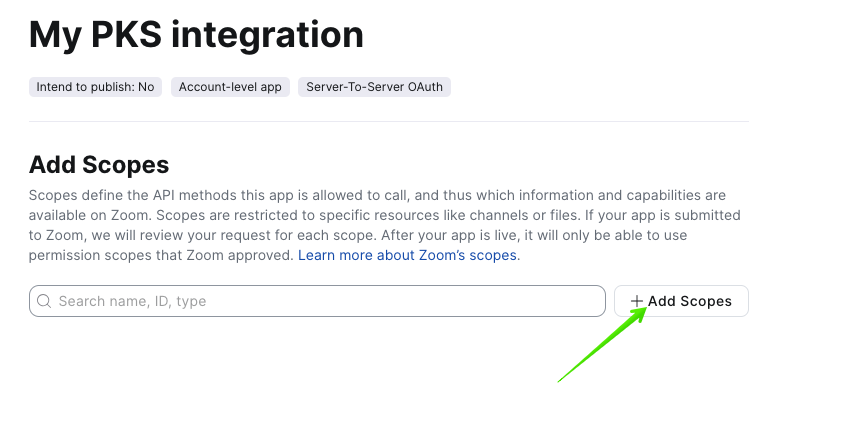Select the Server-To-Server OAuth tag
The height and width of the screenshot is (422, 853).
pos(374,87)
